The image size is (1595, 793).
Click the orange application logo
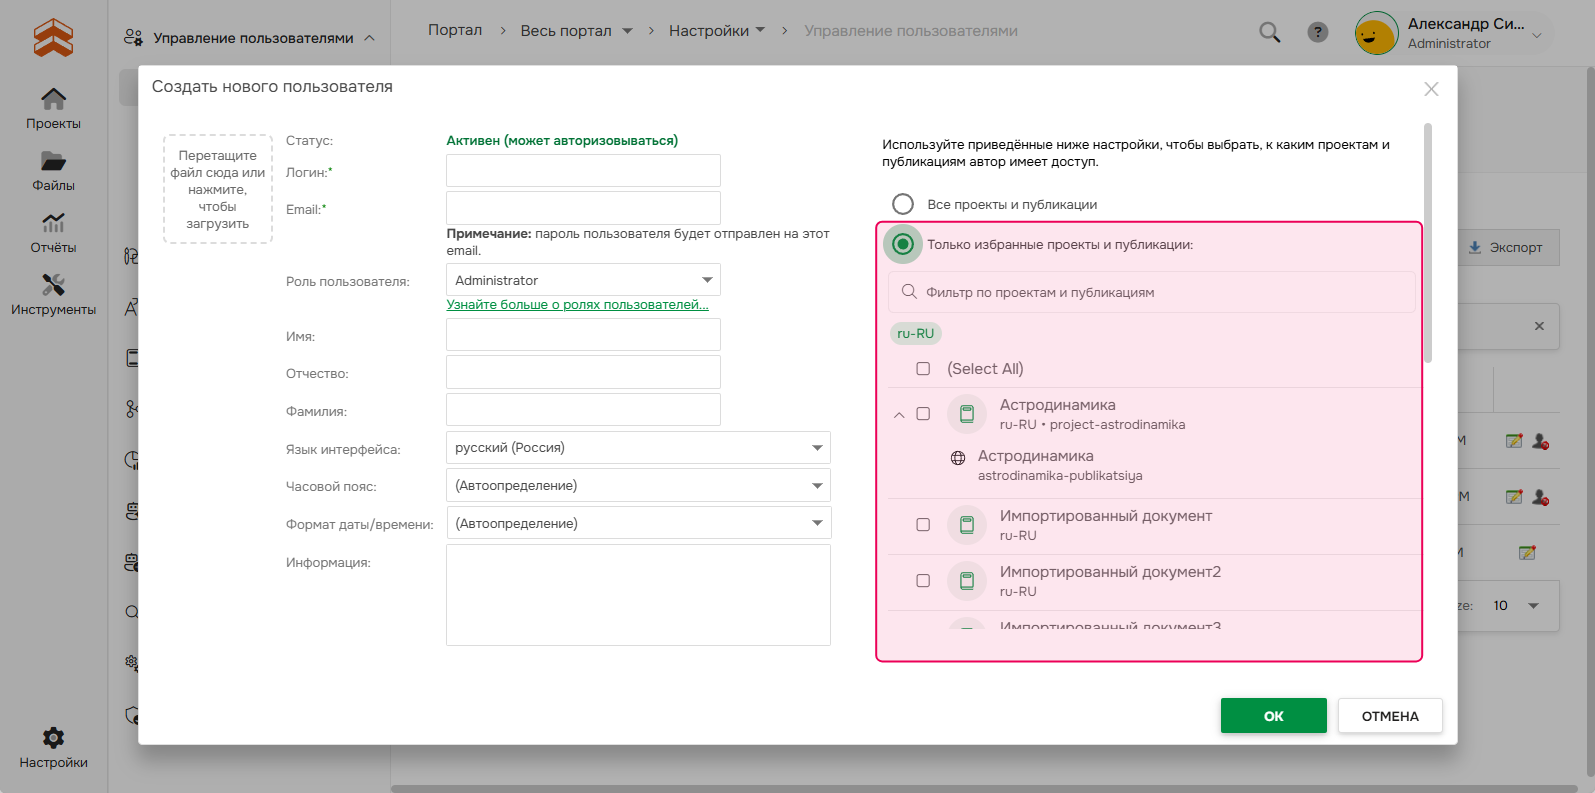pyautogui.click(x=53, y=38)
